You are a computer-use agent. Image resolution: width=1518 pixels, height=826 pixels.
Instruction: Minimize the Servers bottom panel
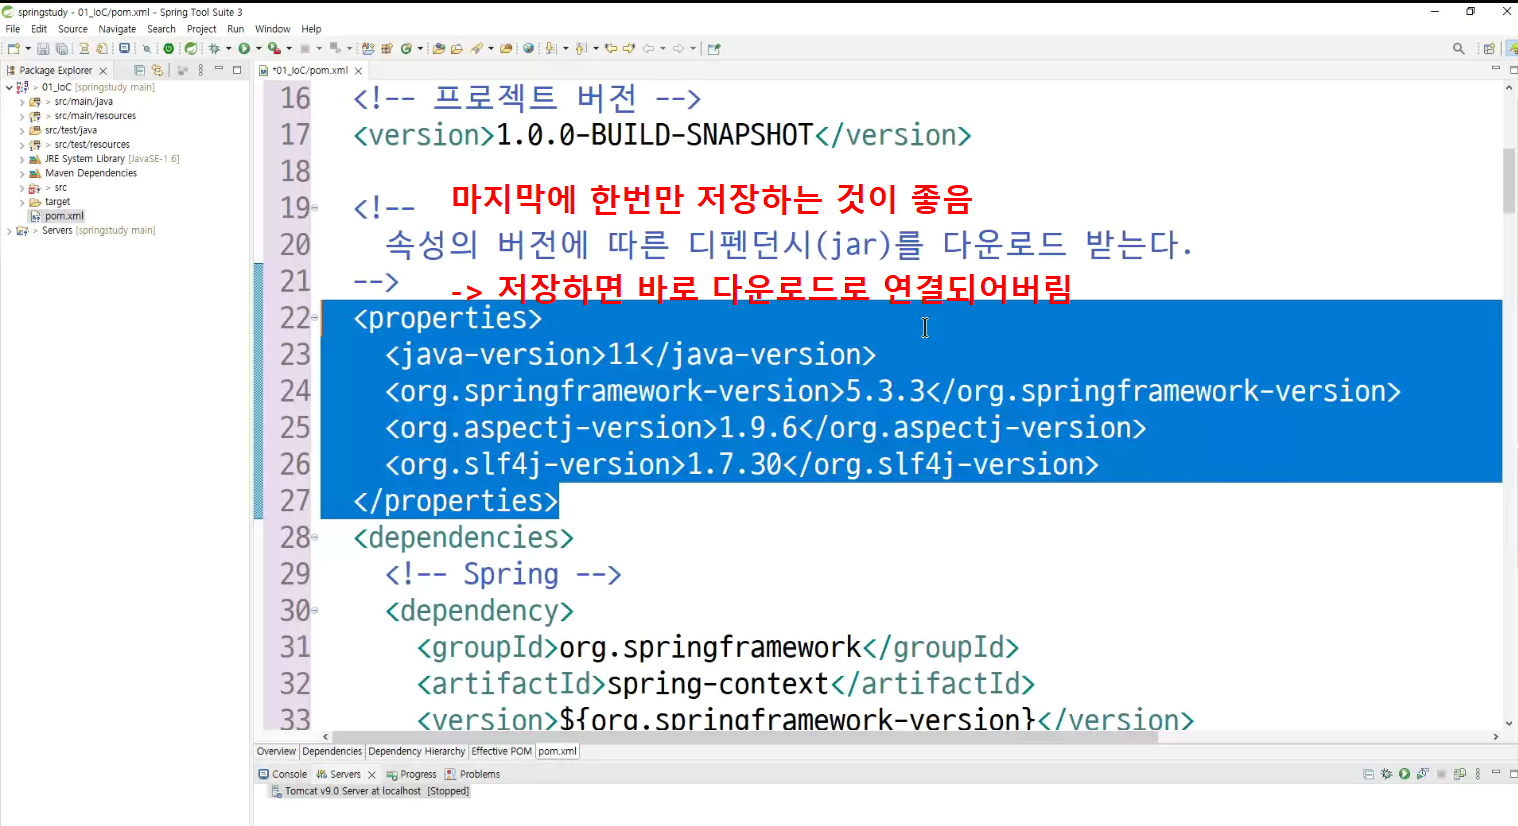pos(1496,773)
